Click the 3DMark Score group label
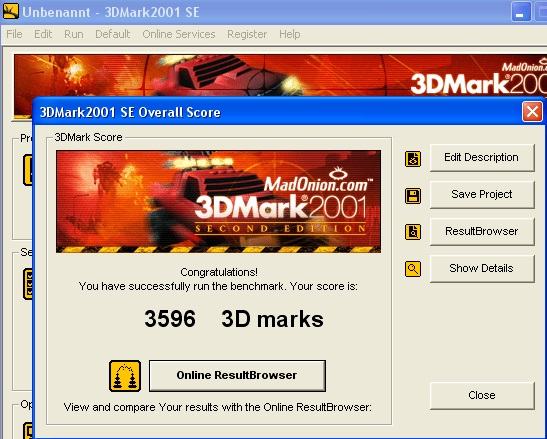The height and width of the screenshot is (439, 547). 88,137
